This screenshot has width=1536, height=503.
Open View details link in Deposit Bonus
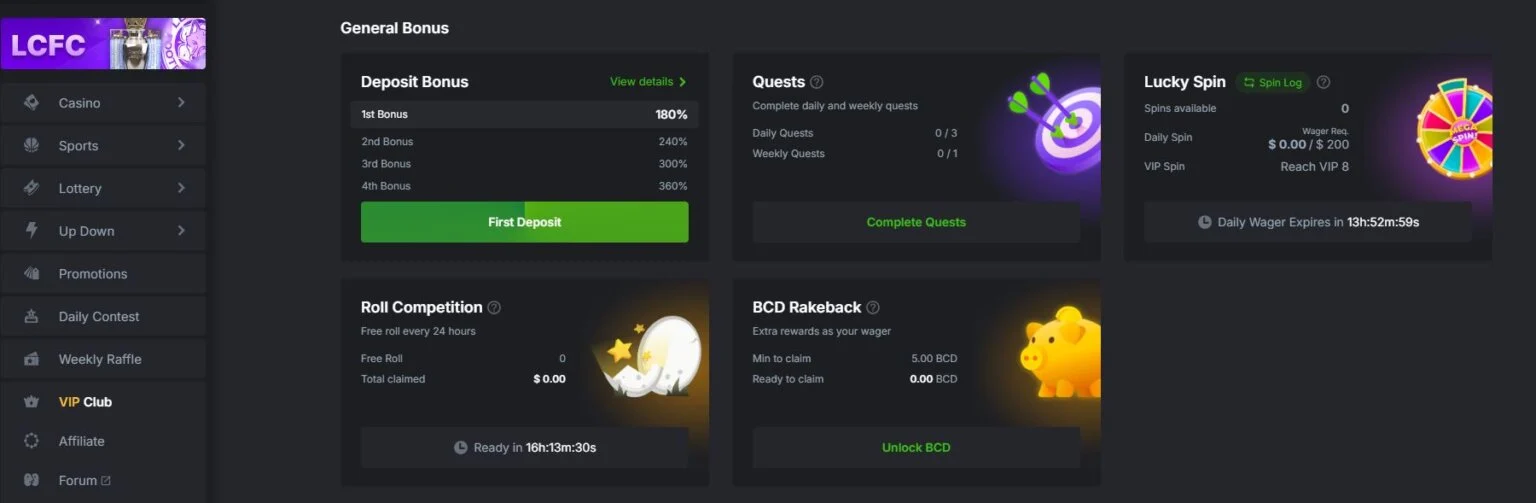point(647,82)
